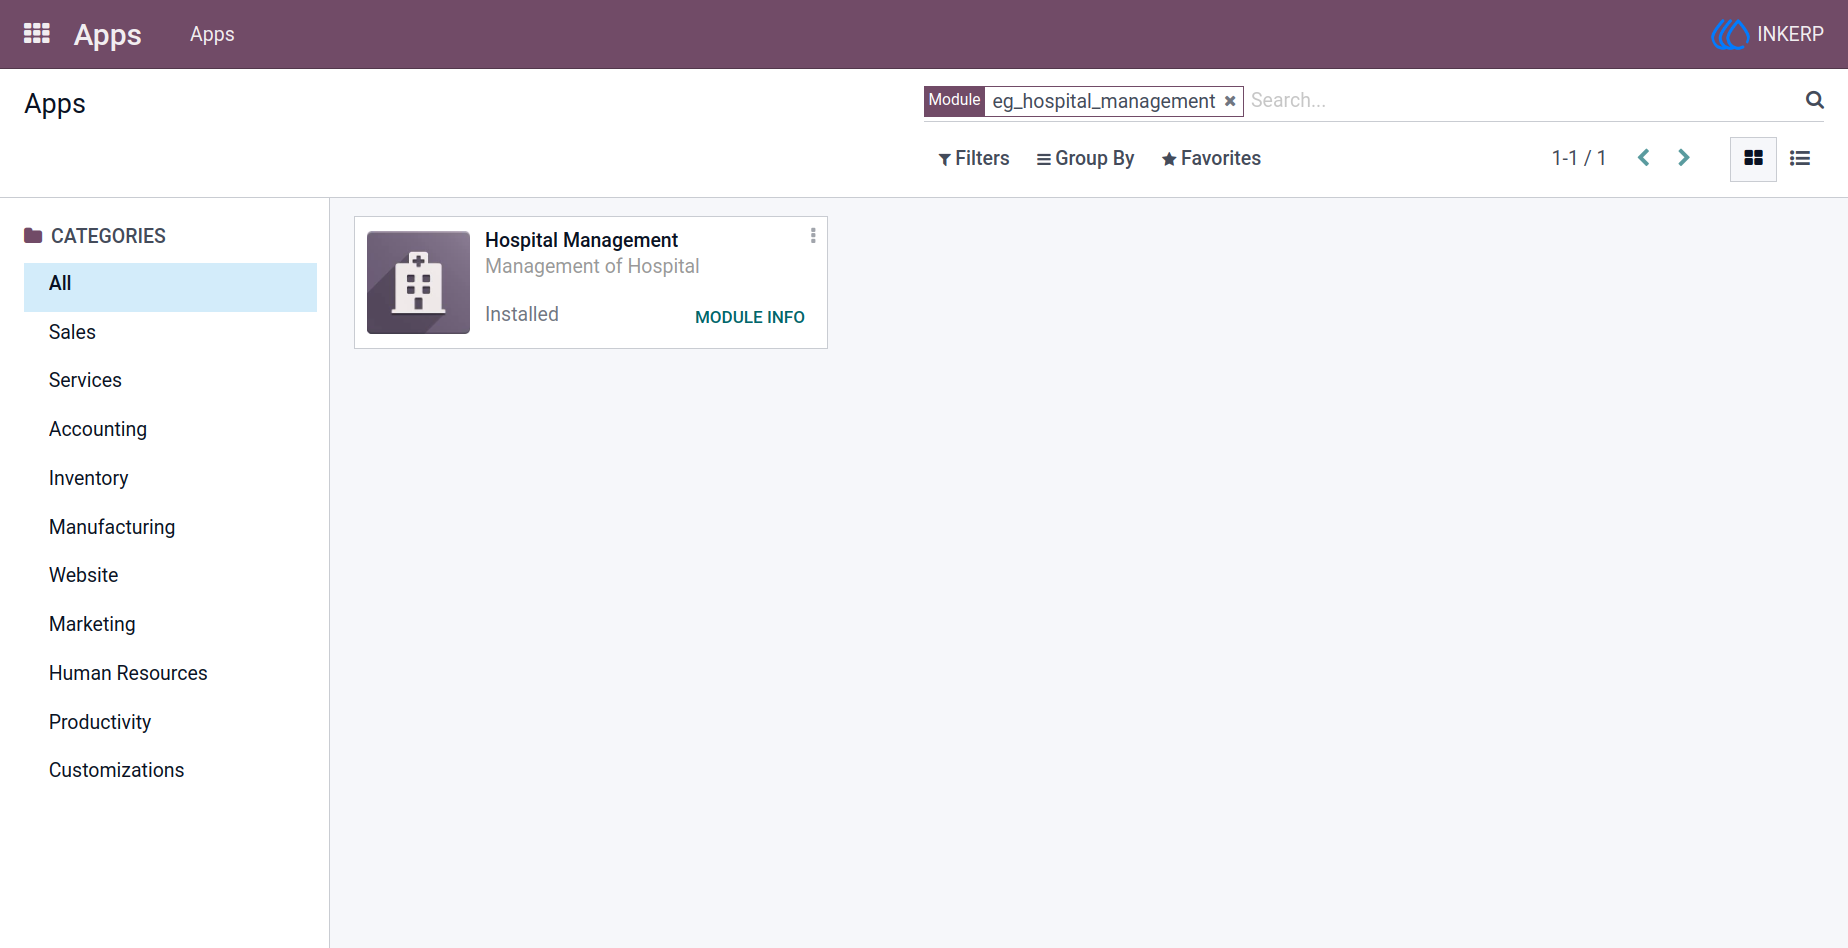
Task: Click the Apps menu item in header
Action: [212, 34]
